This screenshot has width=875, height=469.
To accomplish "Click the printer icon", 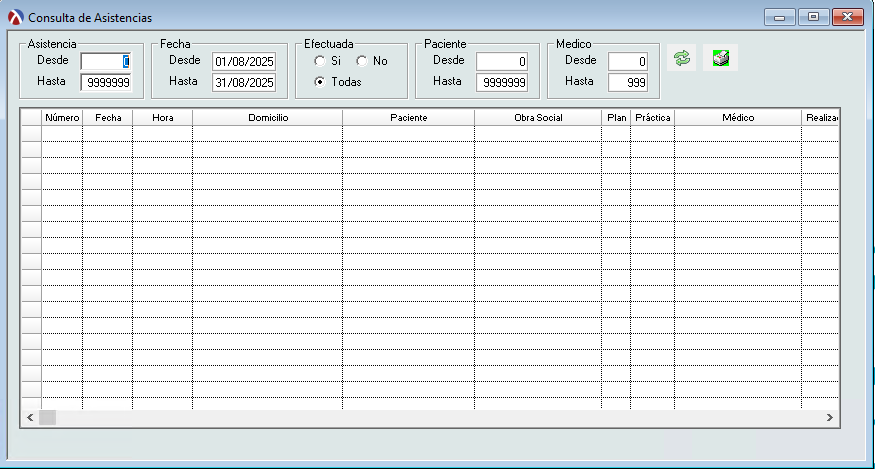I will point(720,59).
